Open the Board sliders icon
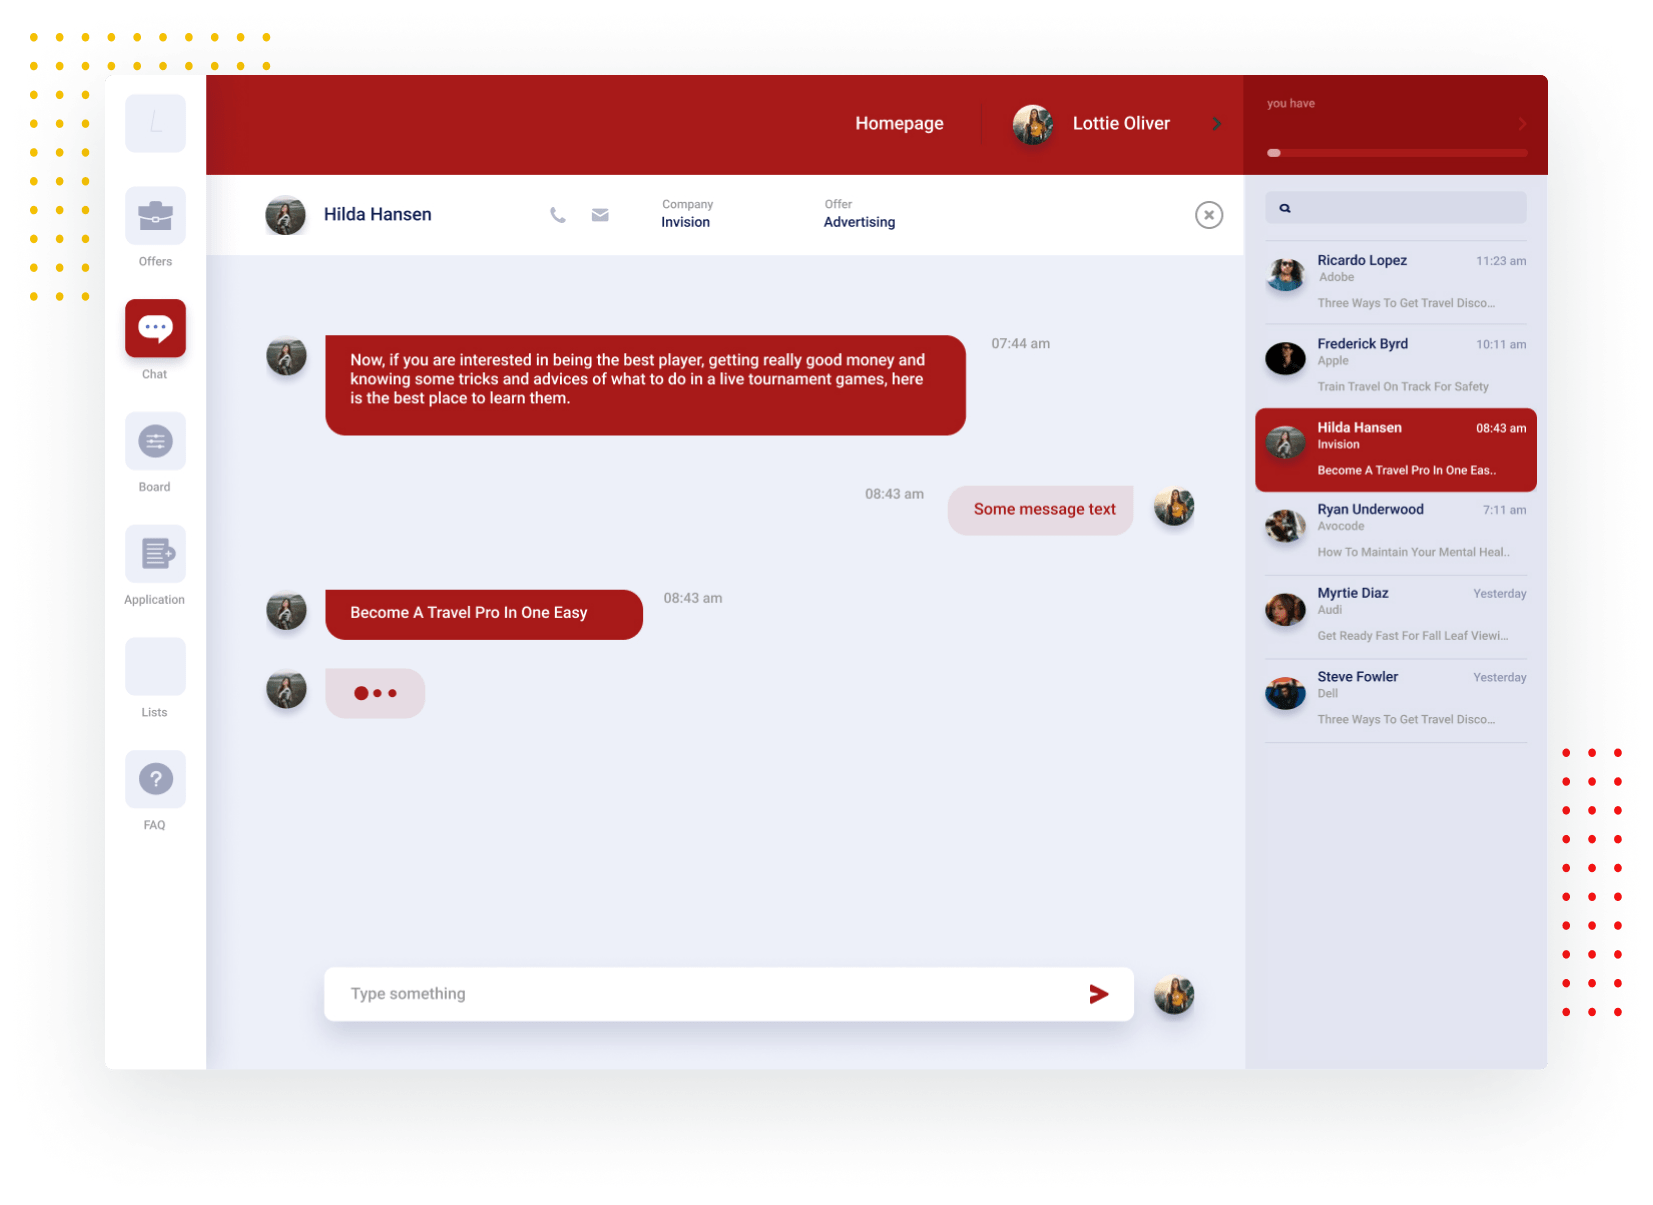 click(155, 441)
